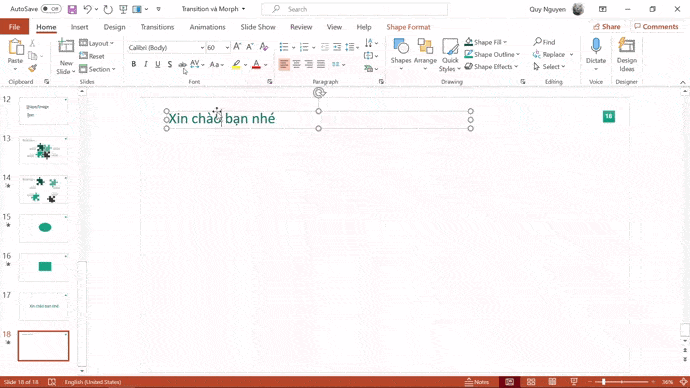Switch to the Design tab
The width and height of the screenshot is (690, 388).
(x=114, y=27)
